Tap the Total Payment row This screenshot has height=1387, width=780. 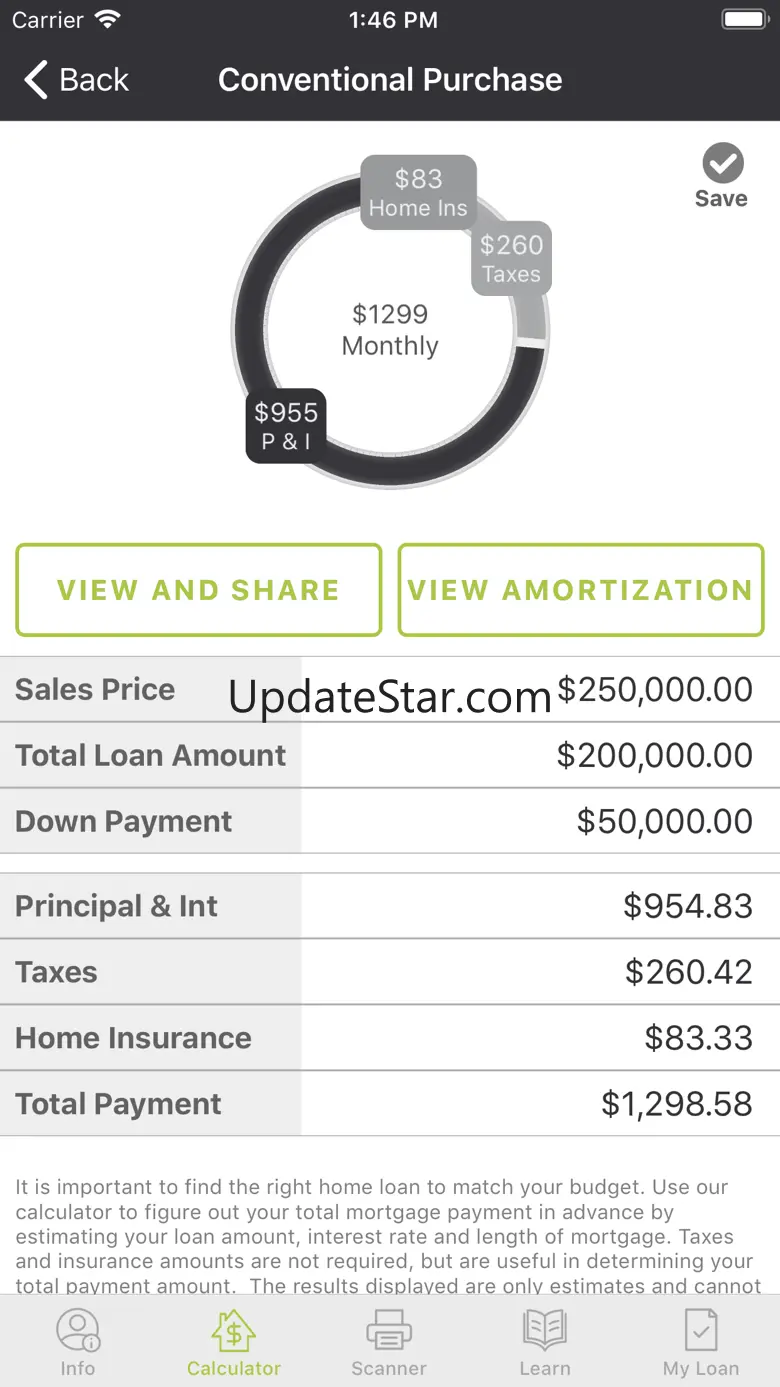390,1104
